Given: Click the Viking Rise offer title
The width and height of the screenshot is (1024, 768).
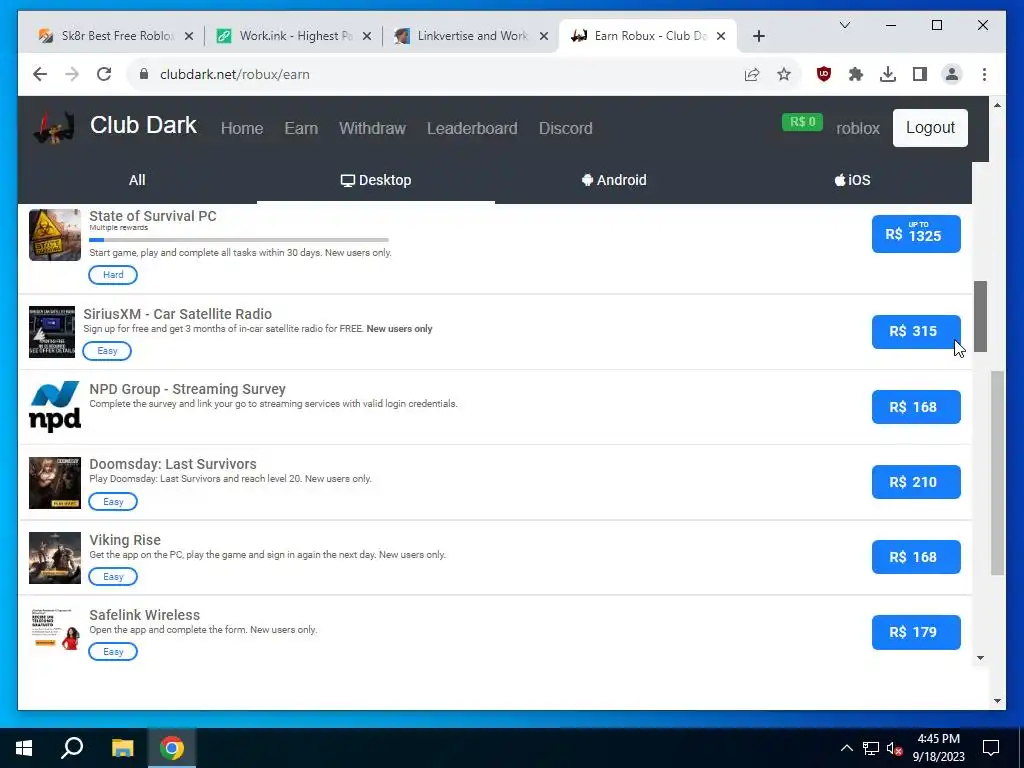Looking at the screenshot, I should coord(125,540).
